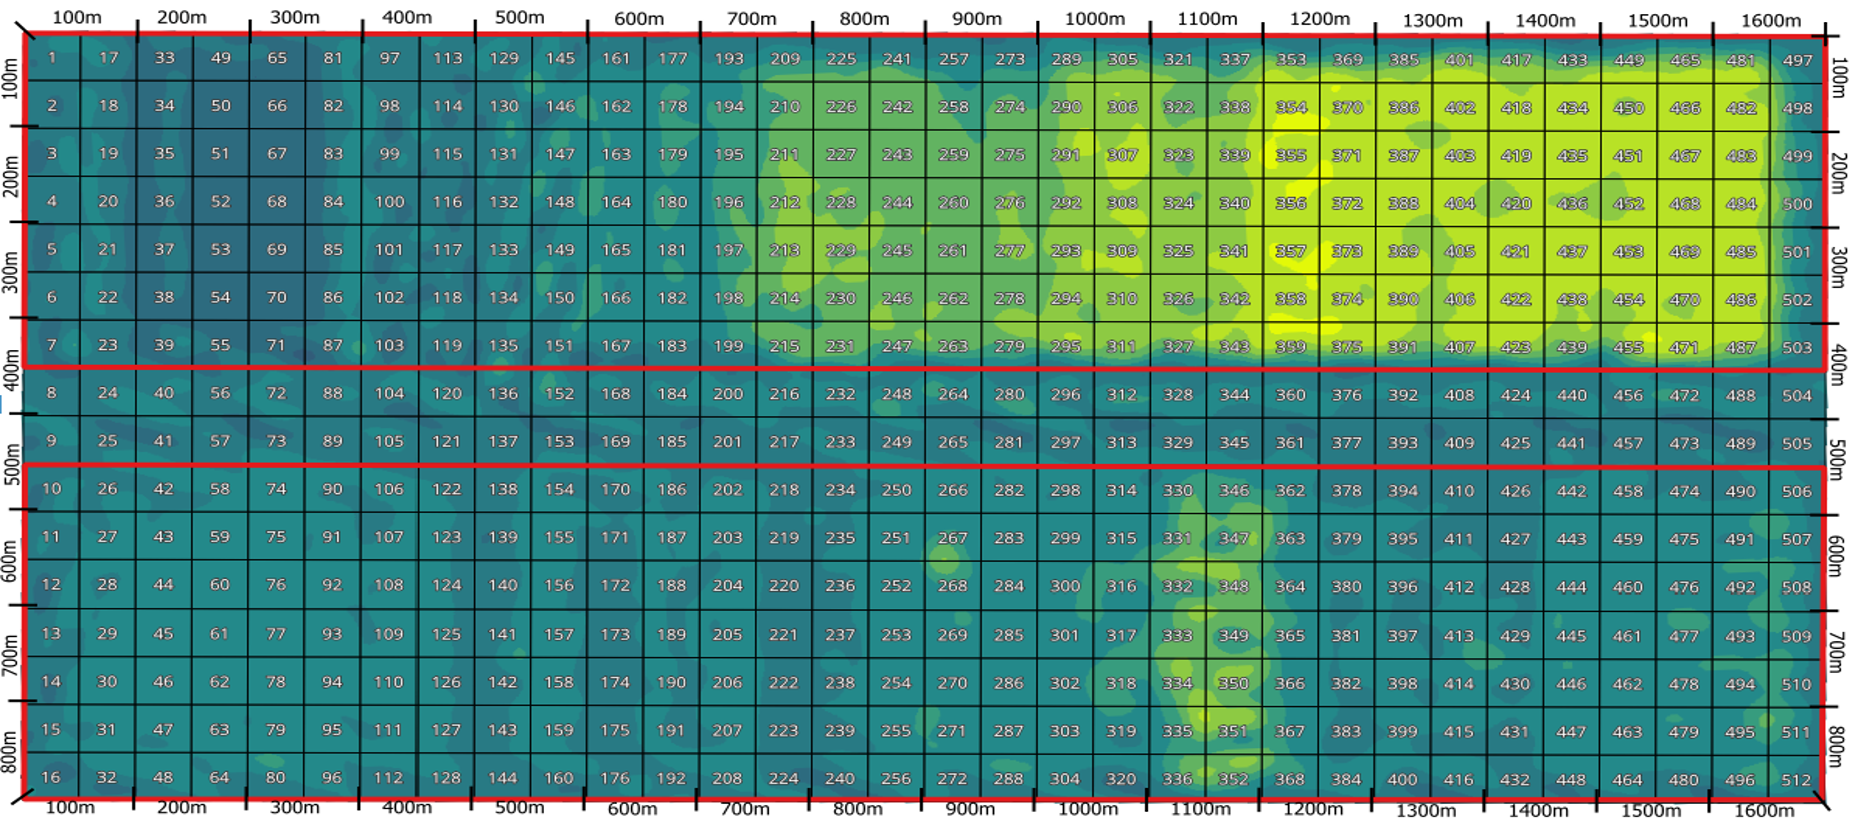Click the 500m label on bottom axis

point(520,807)
